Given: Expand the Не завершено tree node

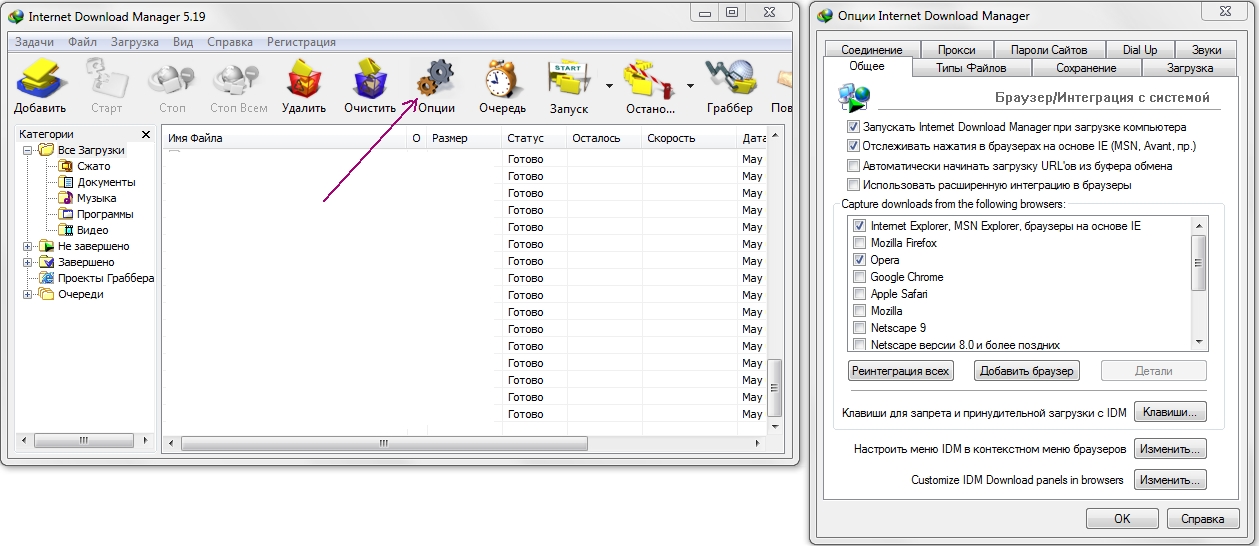Looking at the screenshot, I should [x=28, y=246].
